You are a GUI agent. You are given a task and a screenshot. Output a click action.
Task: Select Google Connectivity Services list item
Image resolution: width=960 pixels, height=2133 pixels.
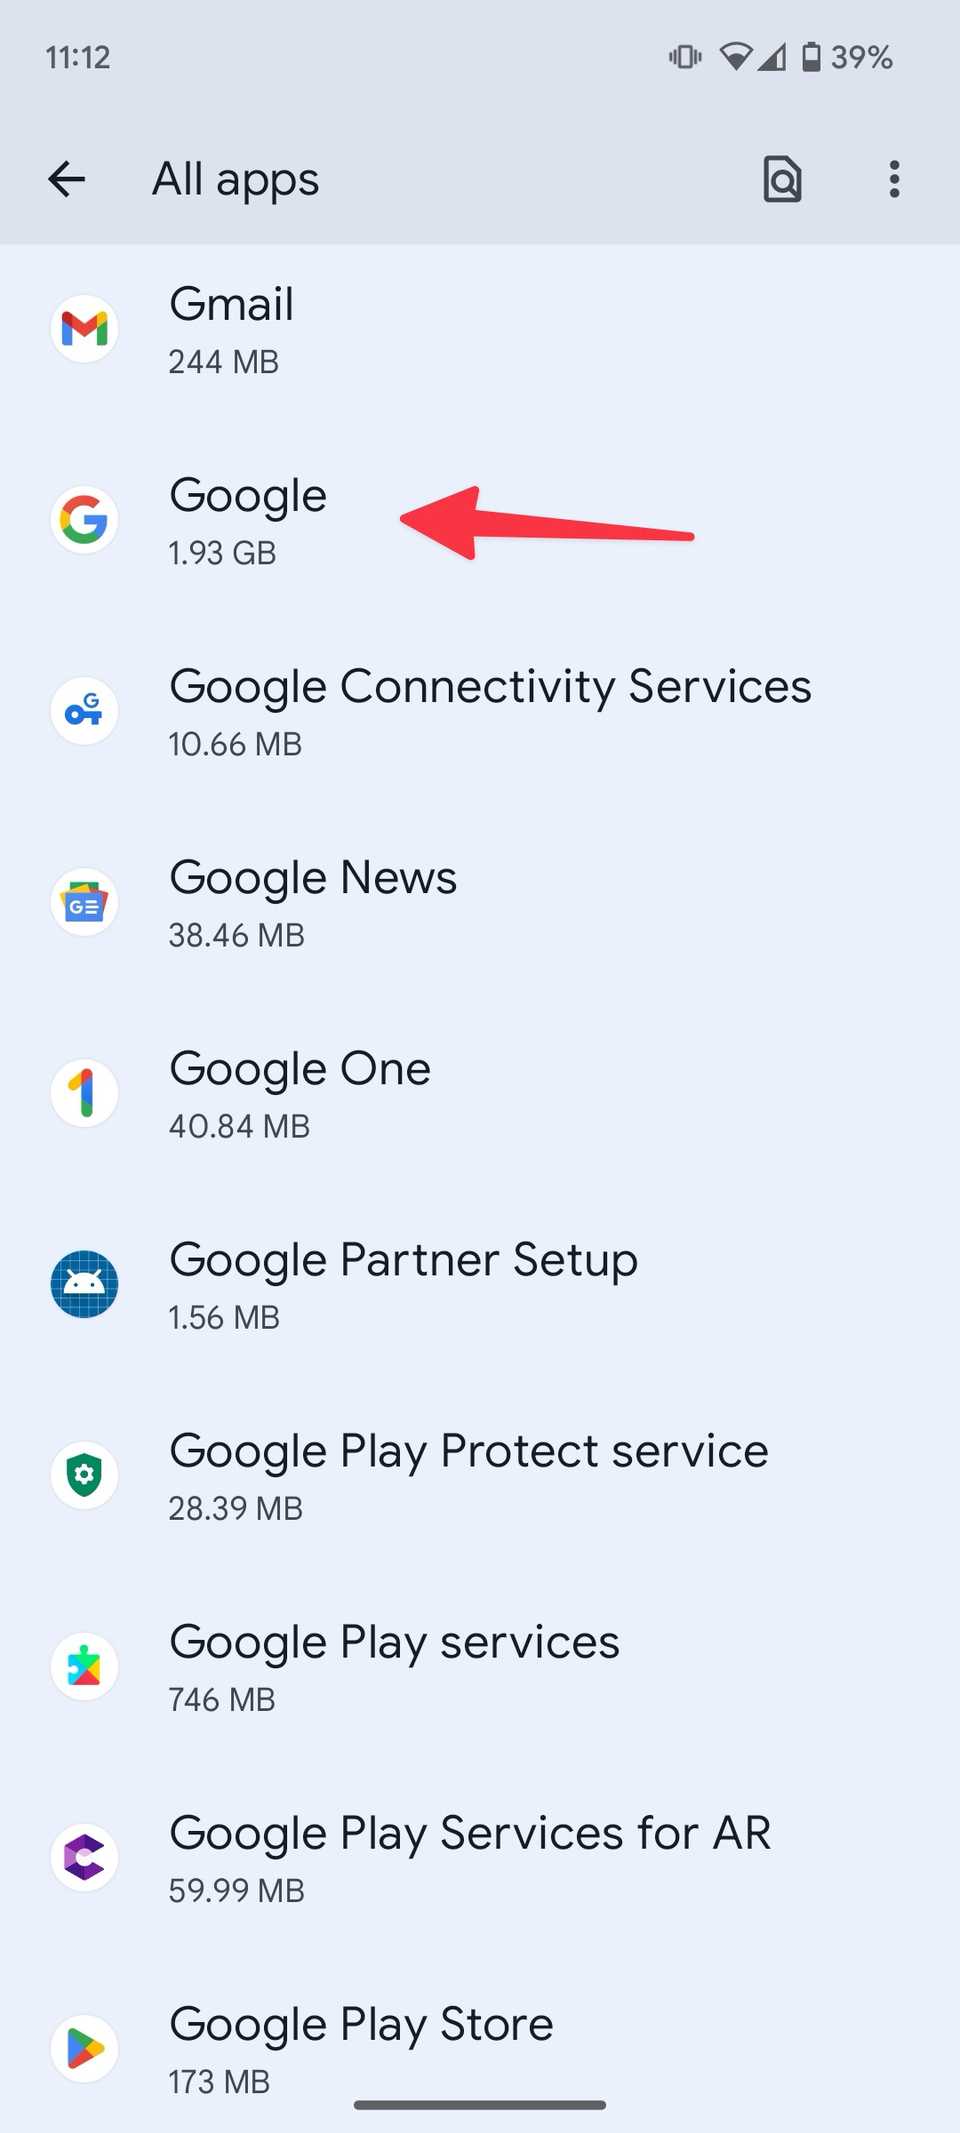(x=490, y=711)
